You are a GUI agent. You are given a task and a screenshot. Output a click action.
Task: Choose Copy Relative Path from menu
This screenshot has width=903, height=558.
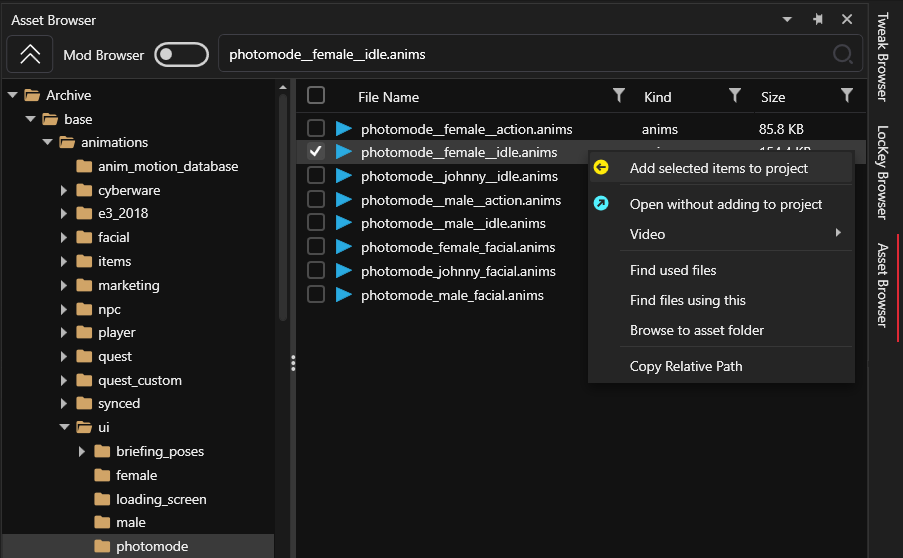(x=686, y=366)
